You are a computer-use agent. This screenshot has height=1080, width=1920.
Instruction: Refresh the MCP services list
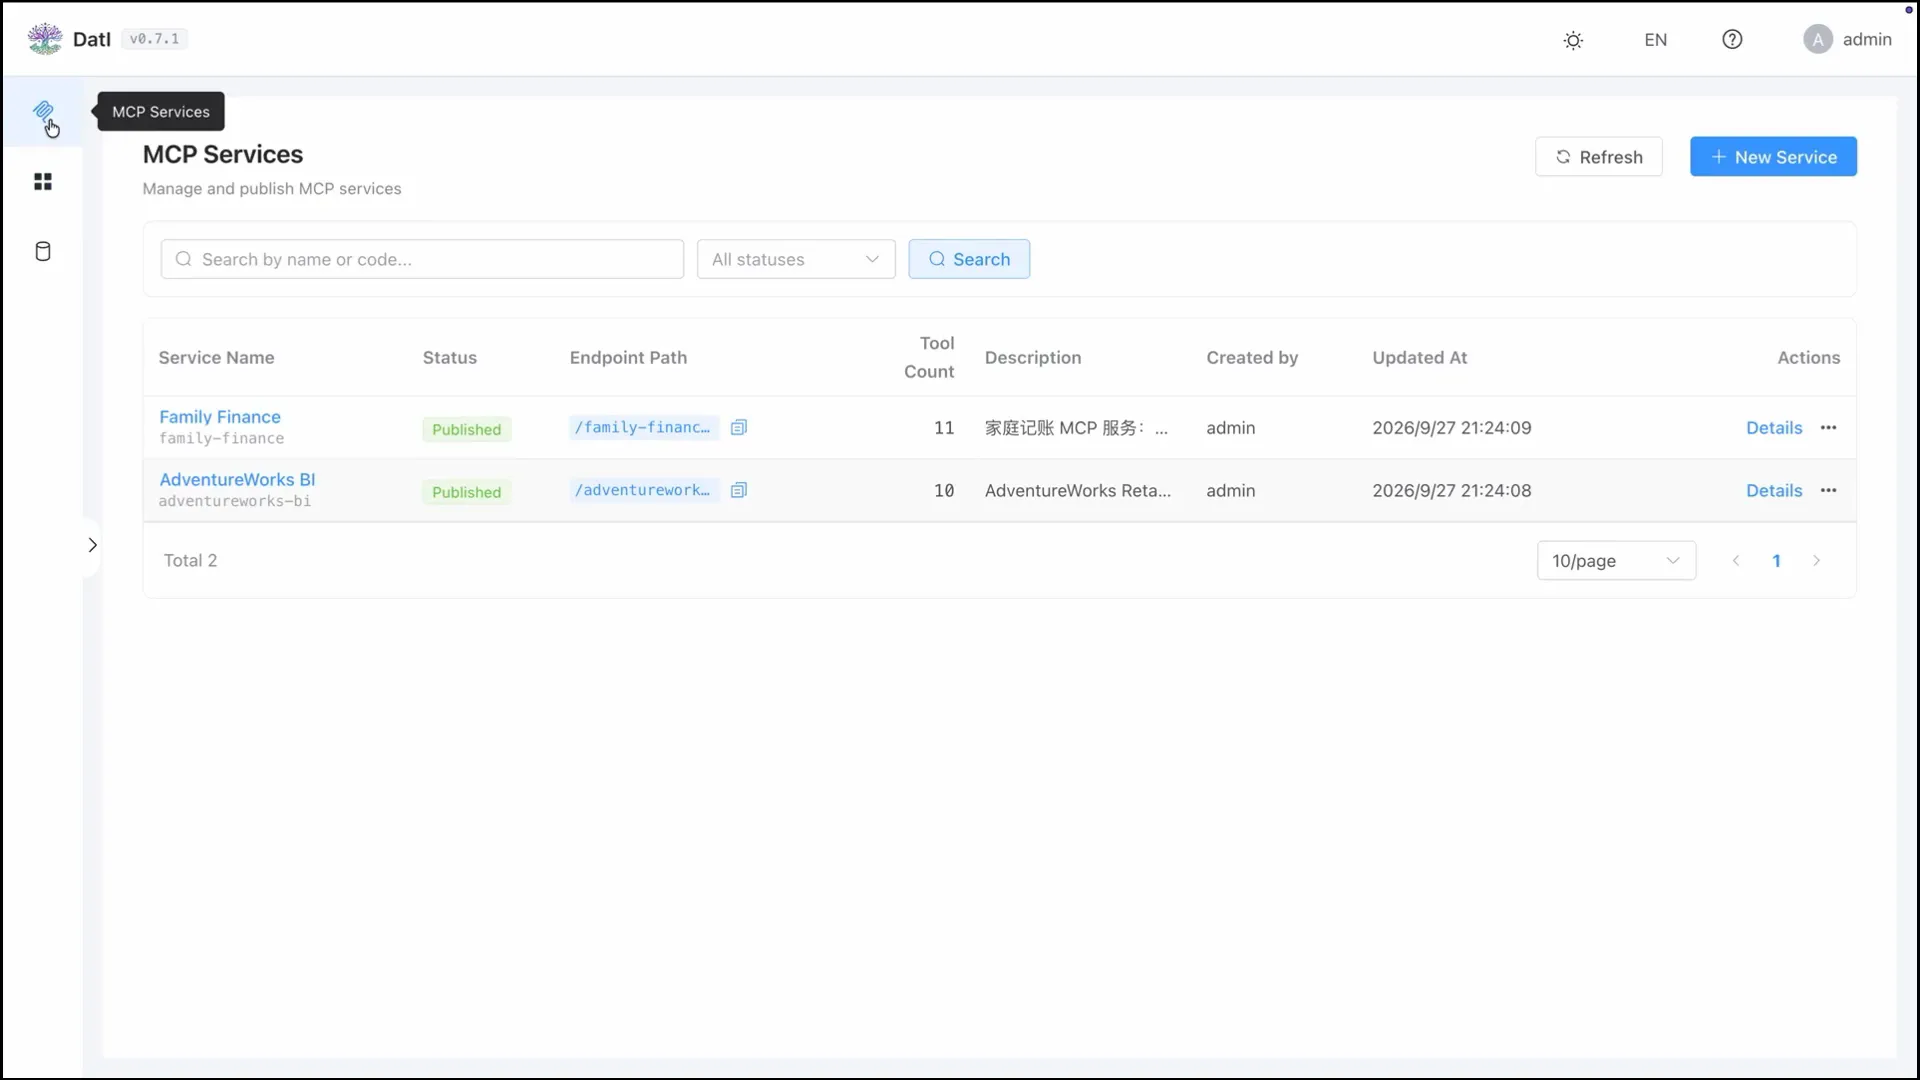(x=1599, y=157)
